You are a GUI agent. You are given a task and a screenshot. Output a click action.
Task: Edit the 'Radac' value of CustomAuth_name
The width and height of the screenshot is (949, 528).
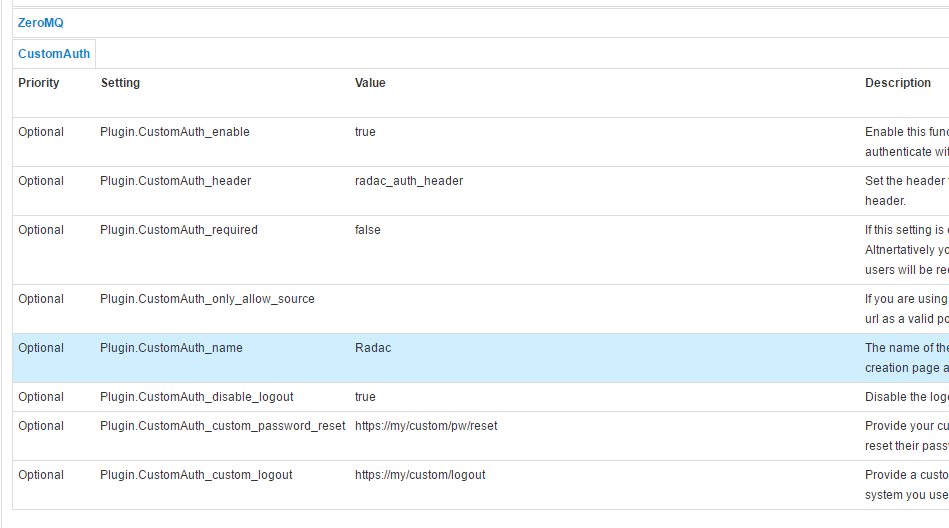pyautogui.click(x=372, y=348)
